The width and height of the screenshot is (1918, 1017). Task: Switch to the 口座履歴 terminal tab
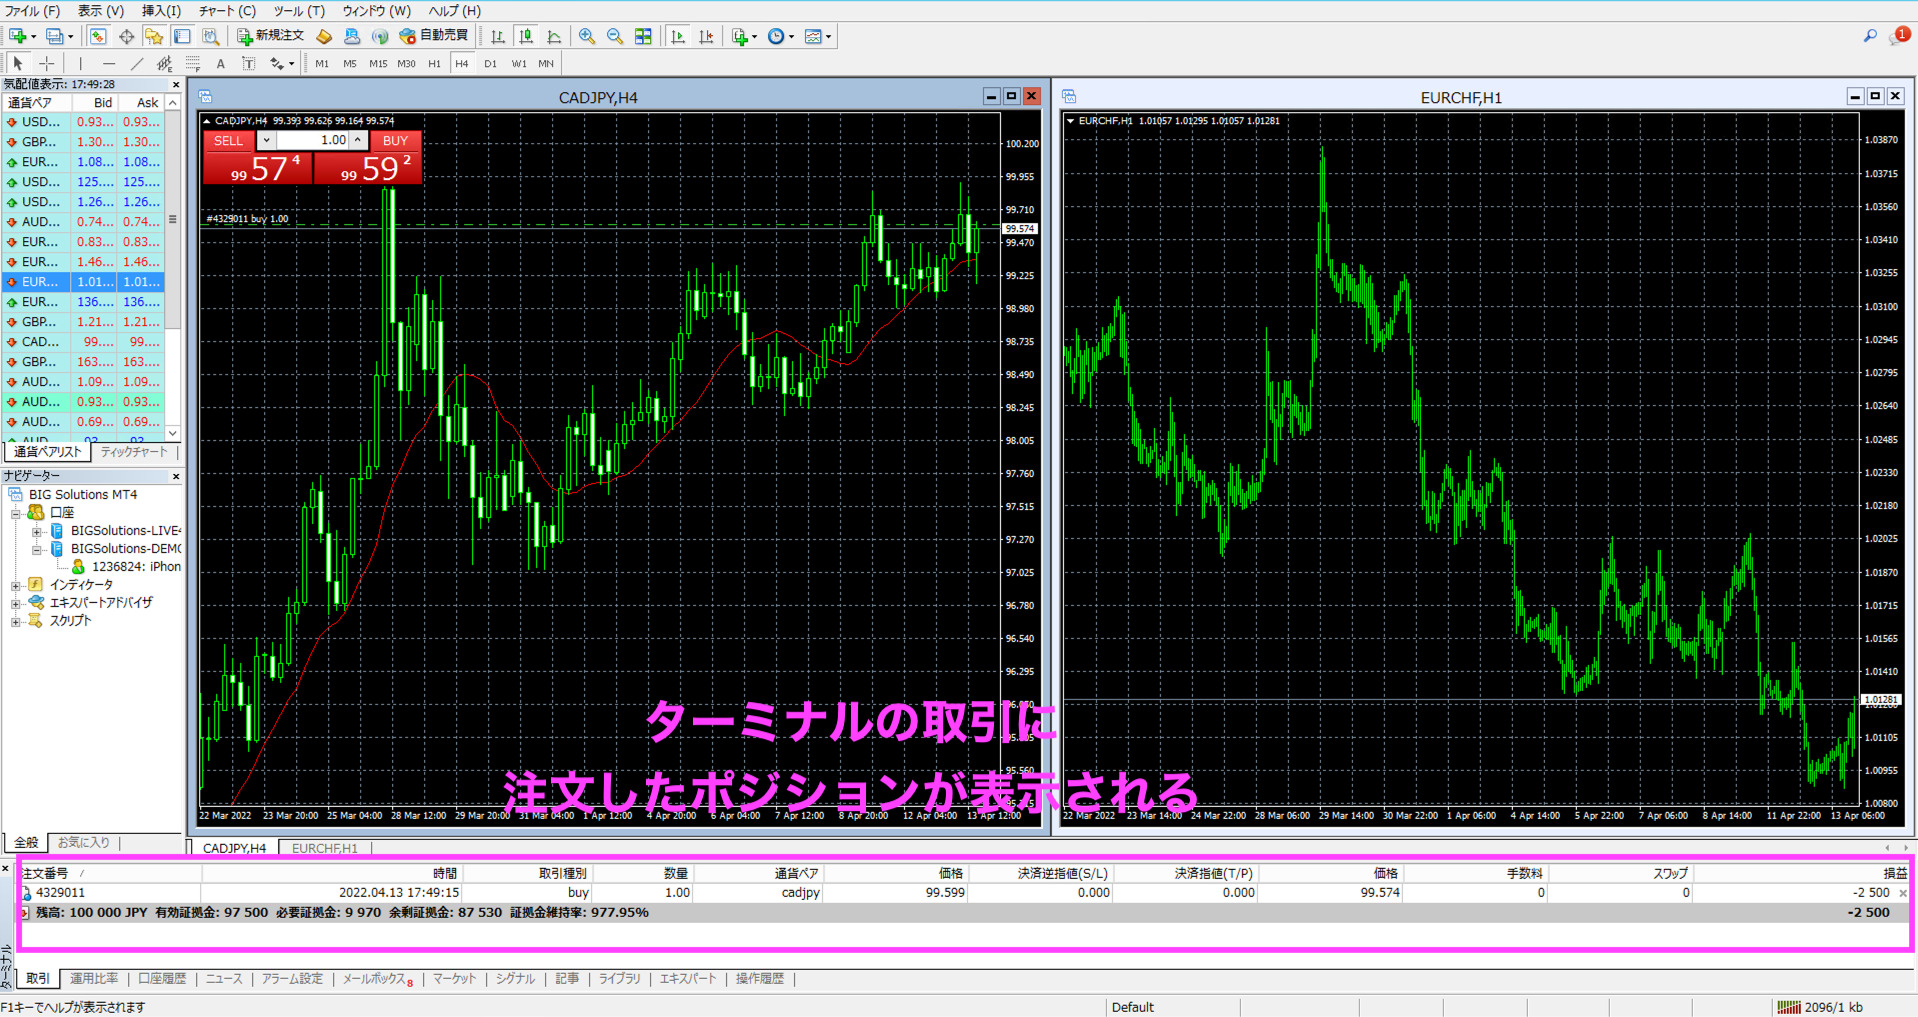coord(162,978)
